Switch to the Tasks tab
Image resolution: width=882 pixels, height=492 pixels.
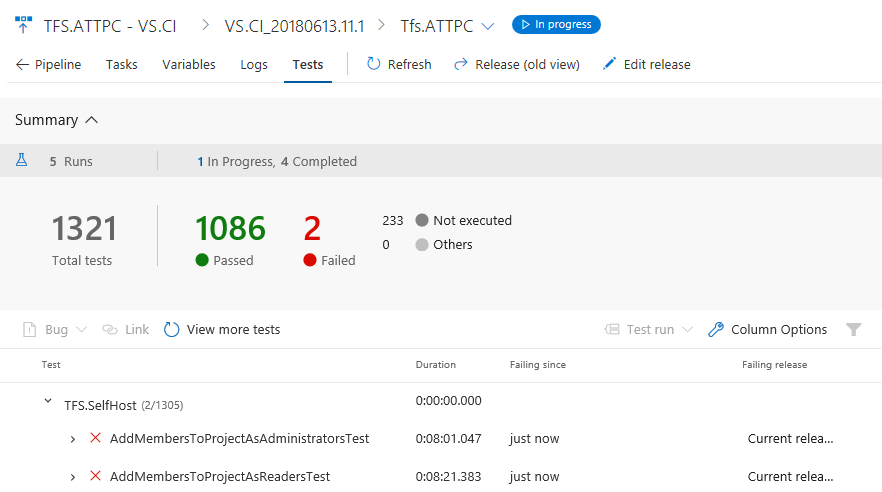point(122,65)
